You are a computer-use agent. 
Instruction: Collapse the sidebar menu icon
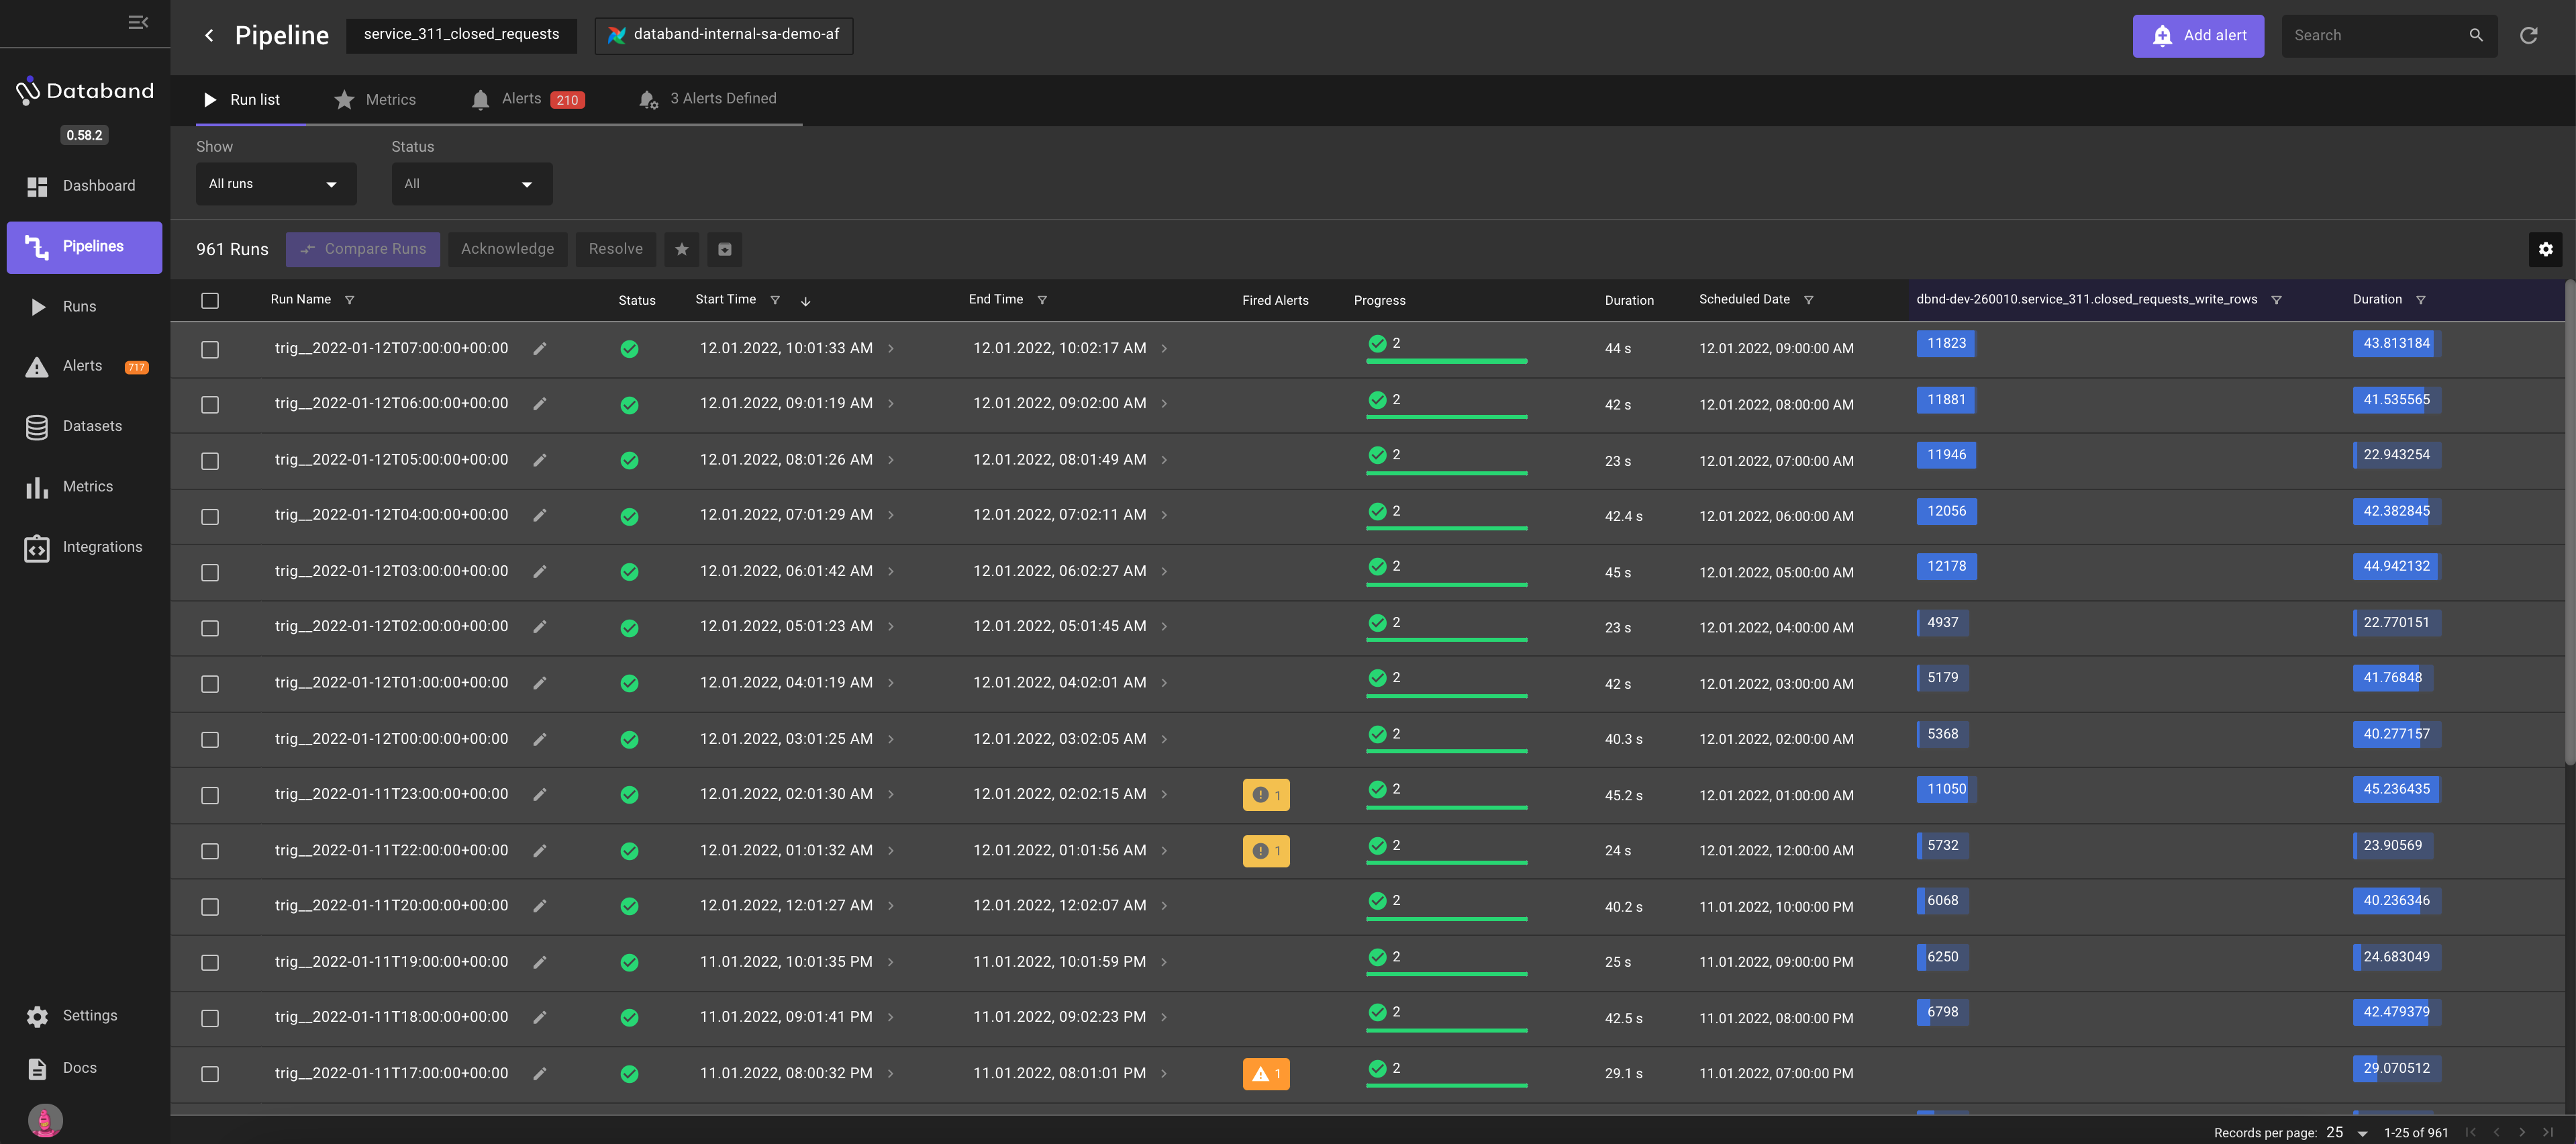pyautogui.click(x=138, y=22)
